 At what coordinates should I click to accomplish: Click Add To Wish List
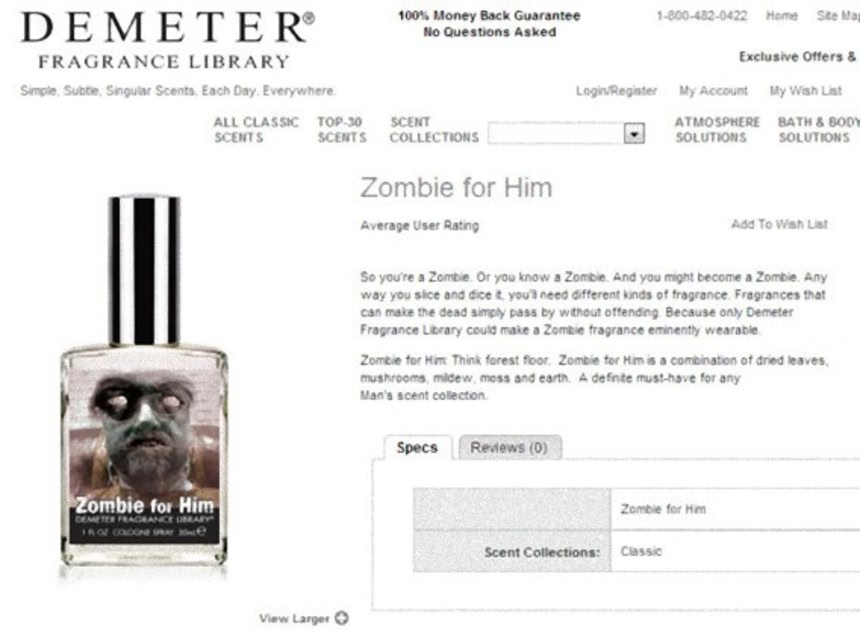(x=779, y=224)
